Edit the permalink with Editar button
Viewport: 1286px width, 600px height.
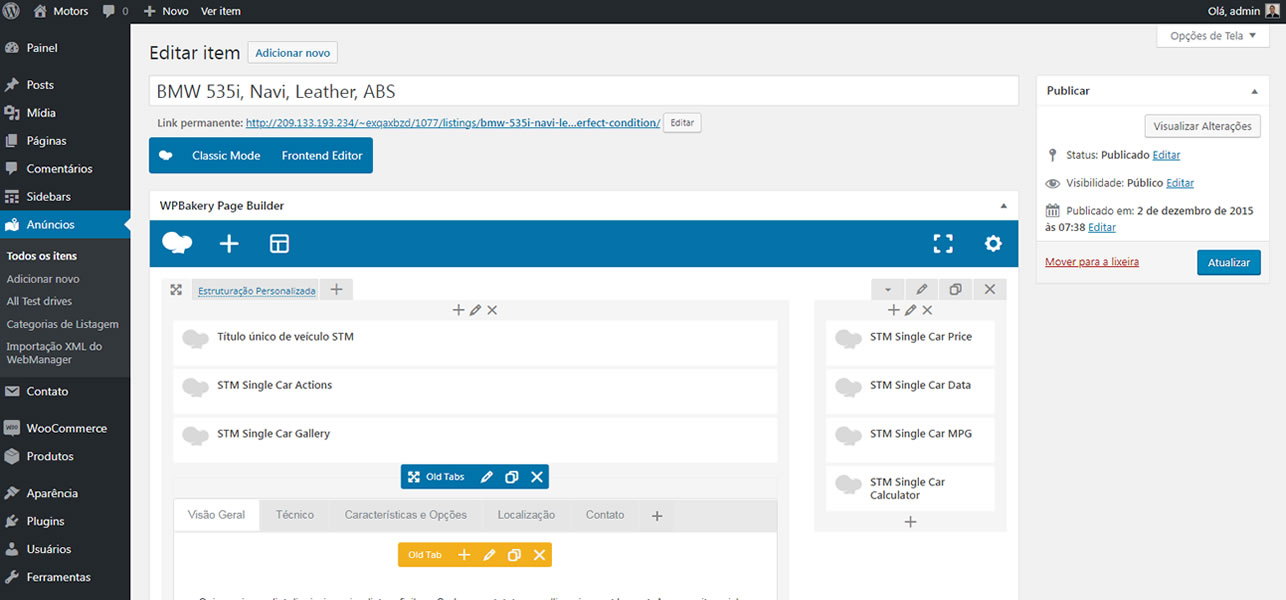coord(682,123)
